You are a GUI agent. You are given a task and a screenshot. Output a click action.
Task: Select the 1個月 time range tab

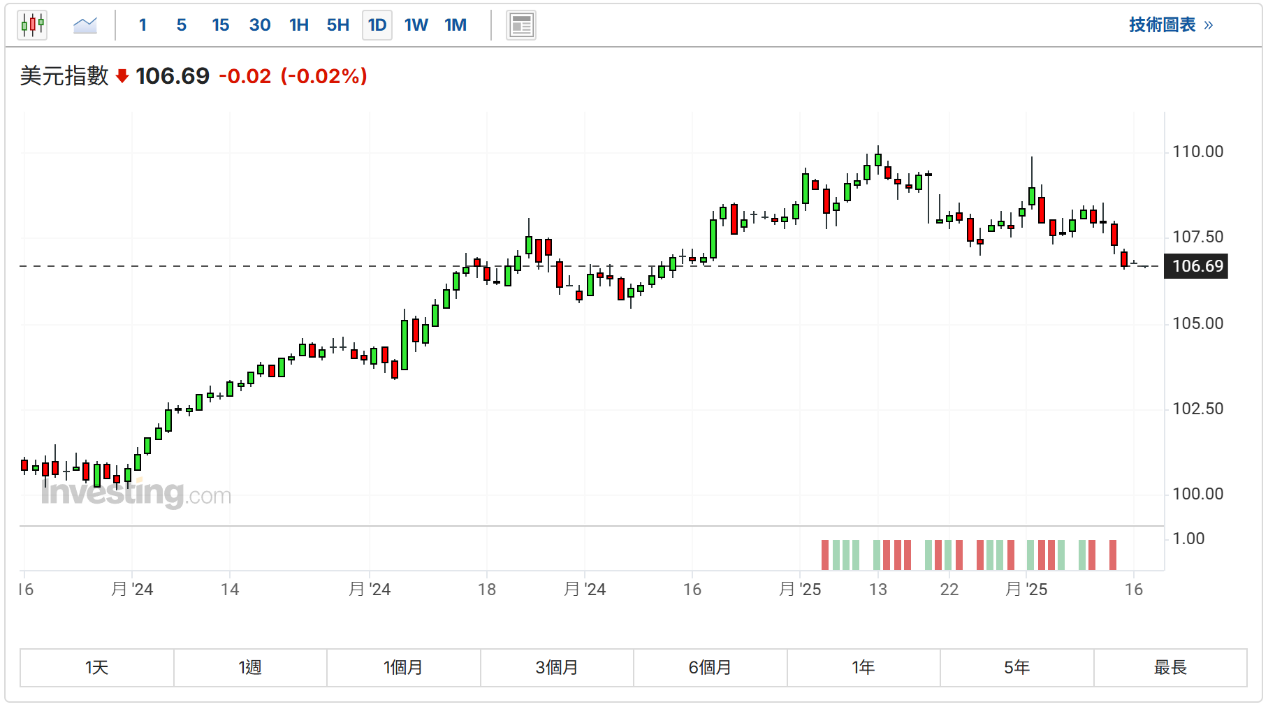(403, 667)
